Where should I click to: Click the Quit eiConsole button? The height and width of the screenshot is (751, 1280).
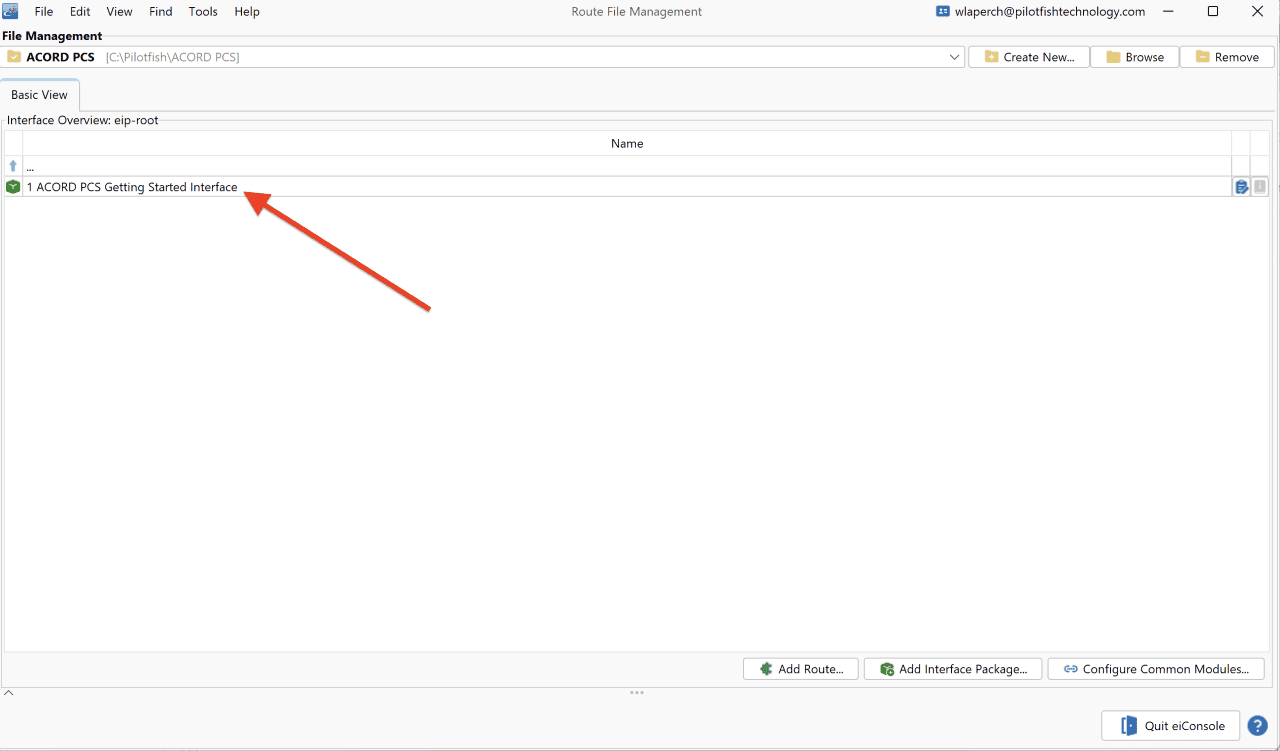[1171, 726]
